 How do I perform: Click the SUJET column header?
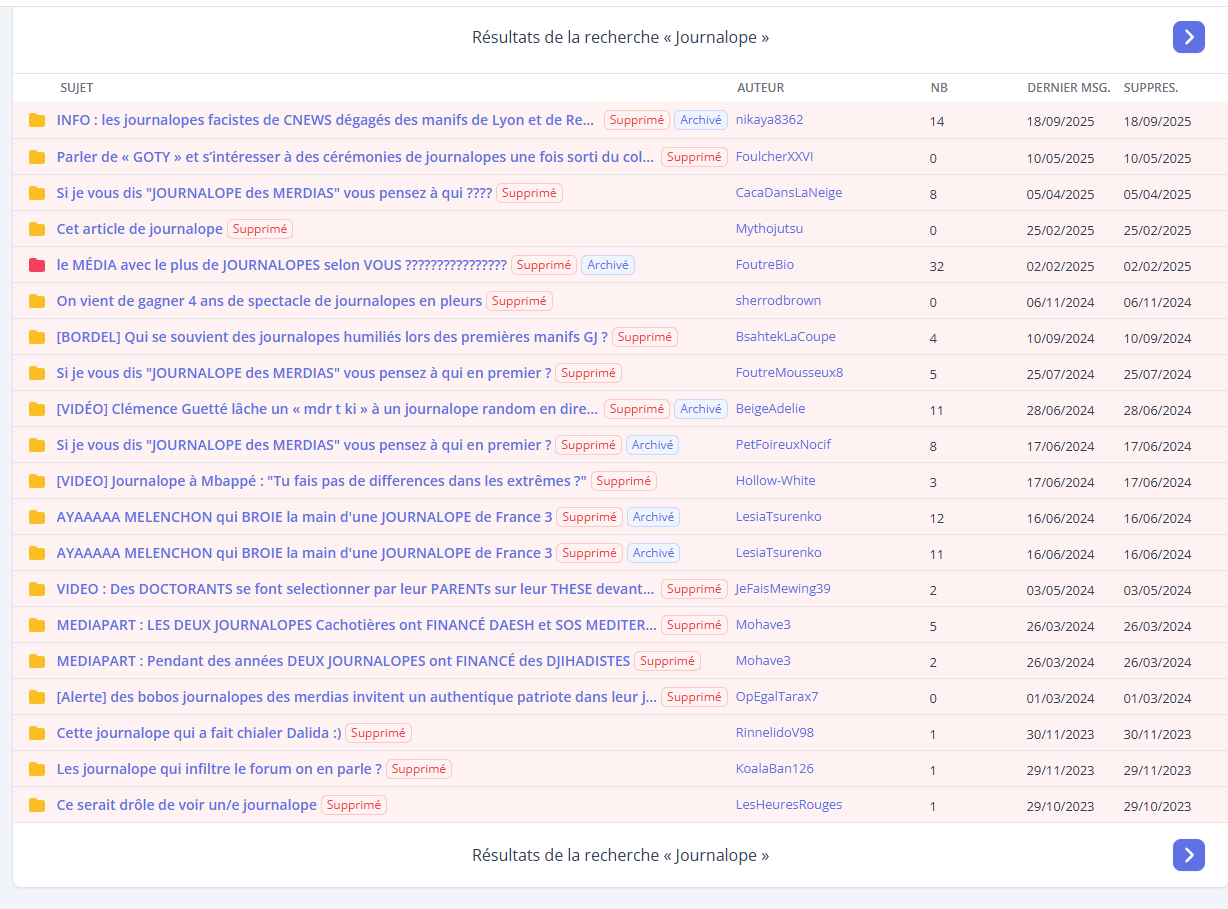76,88
